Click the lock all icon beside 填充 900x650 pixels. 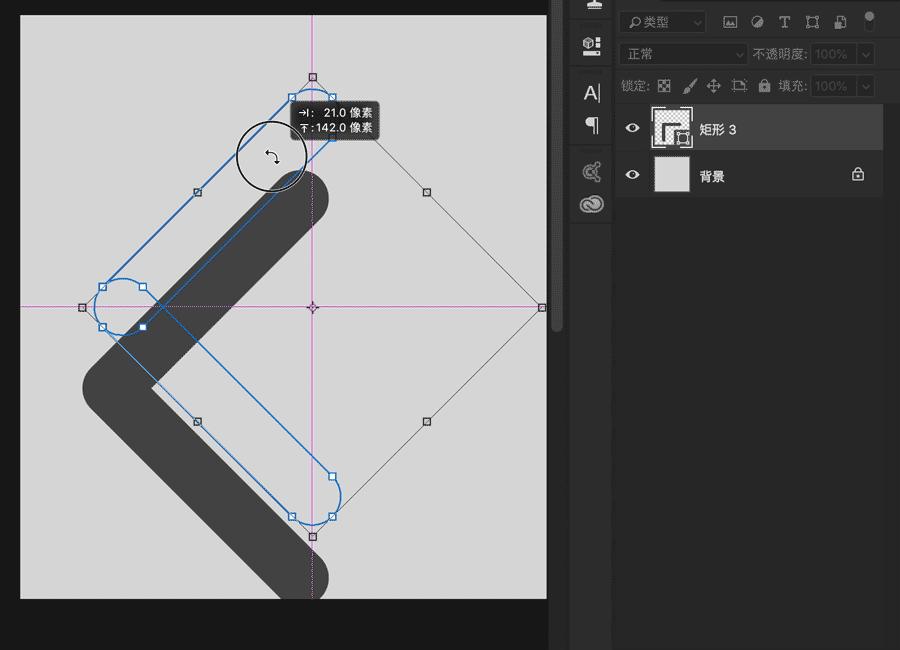[765, 86]
